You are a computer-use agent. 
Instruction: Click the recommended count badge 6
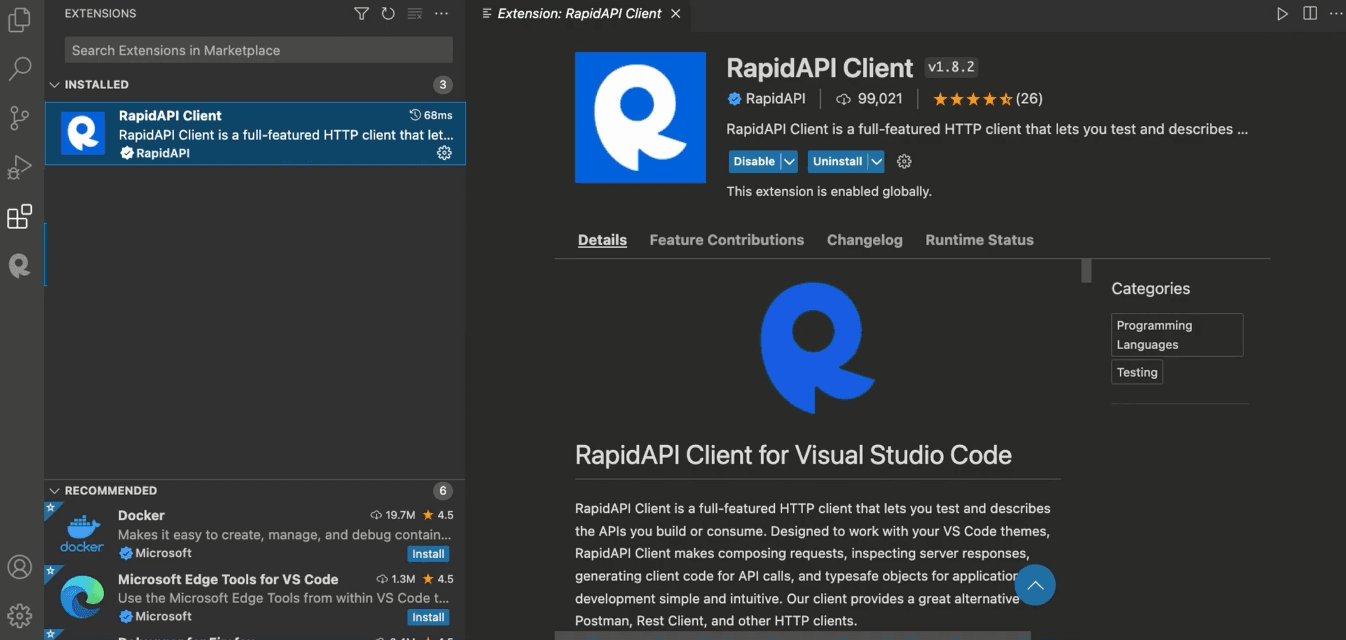[443, 491]
